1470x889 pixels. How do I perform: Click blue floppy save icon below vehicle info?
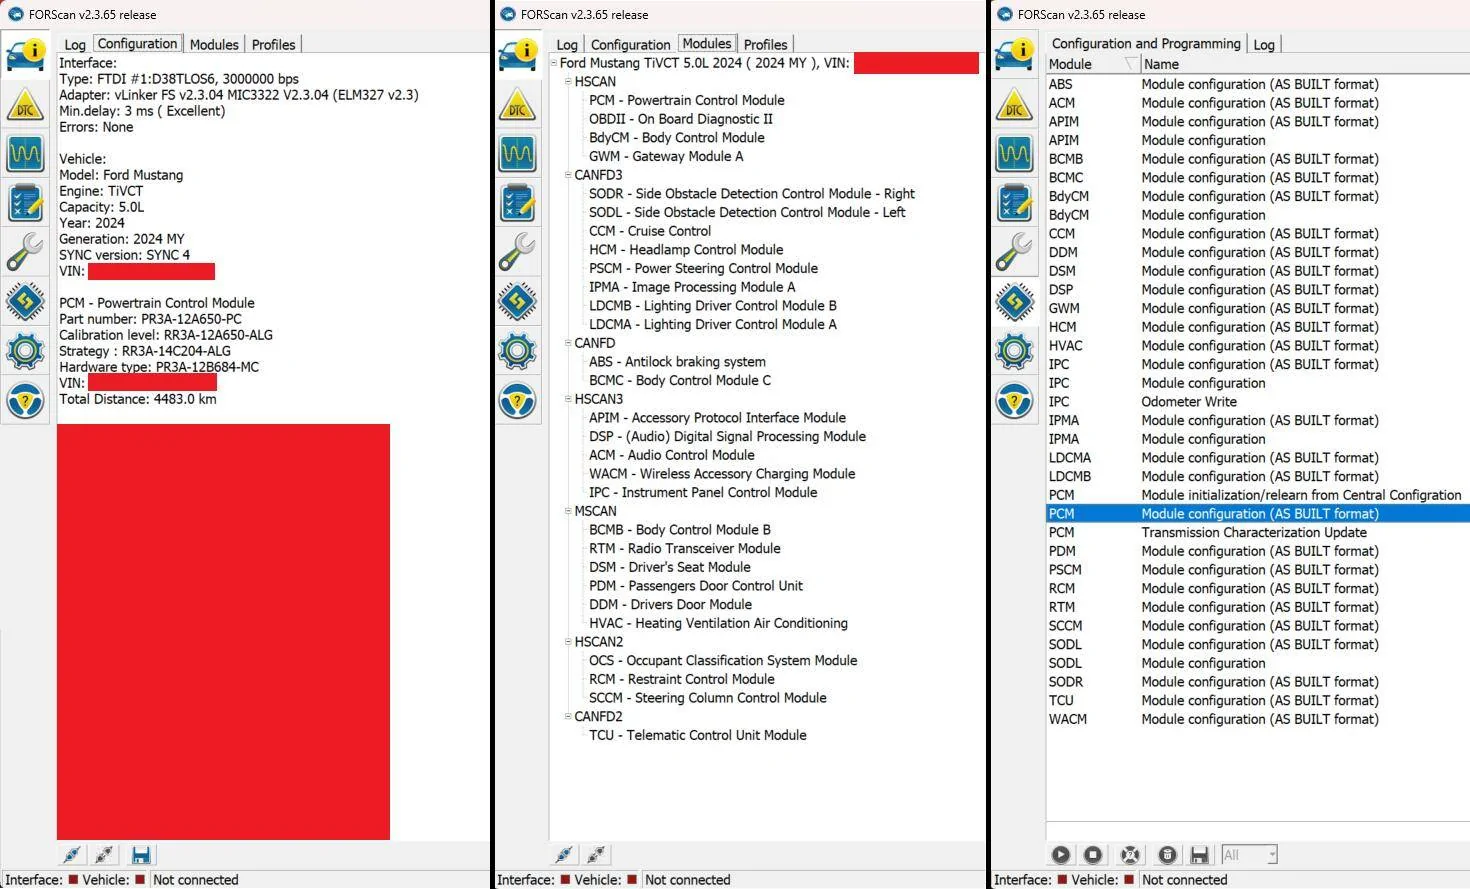point(141,855)
